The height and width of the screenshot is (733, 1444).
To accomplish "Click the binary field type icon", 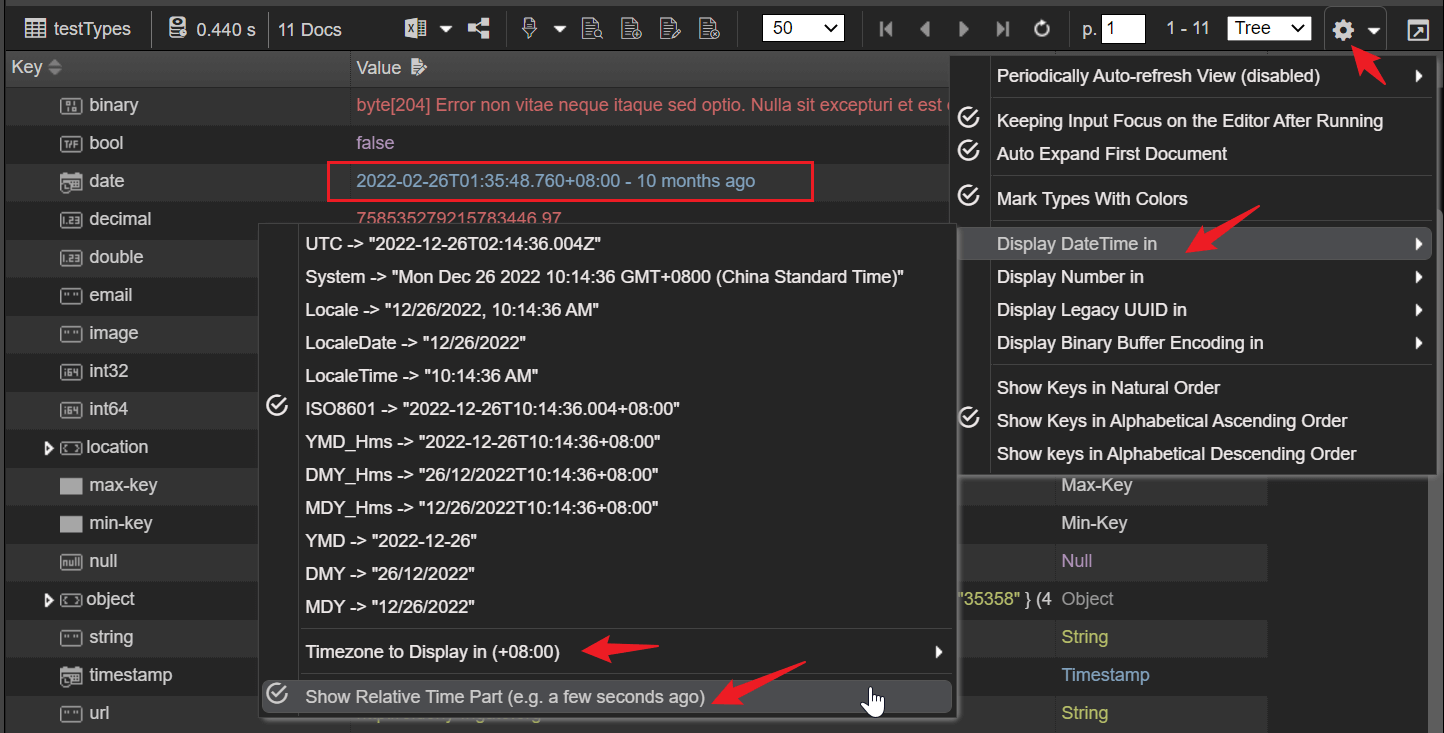I will [x=71, y=105].
